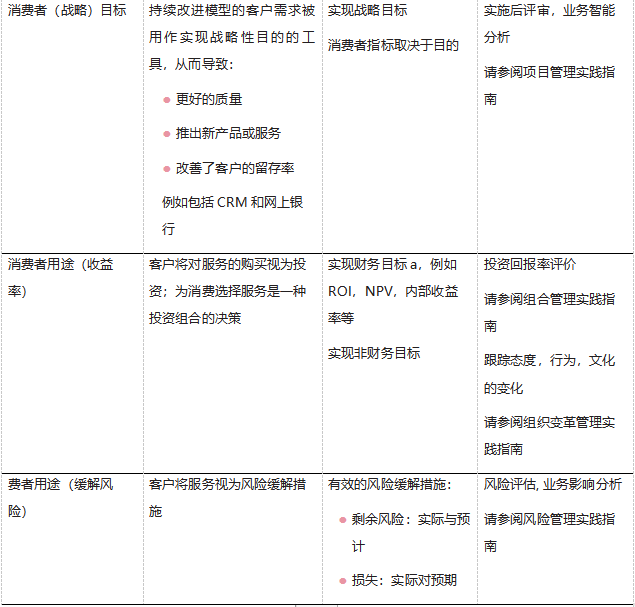Click the 实现战略目标 text
The image size is (635, 607).
pos(367,11)
